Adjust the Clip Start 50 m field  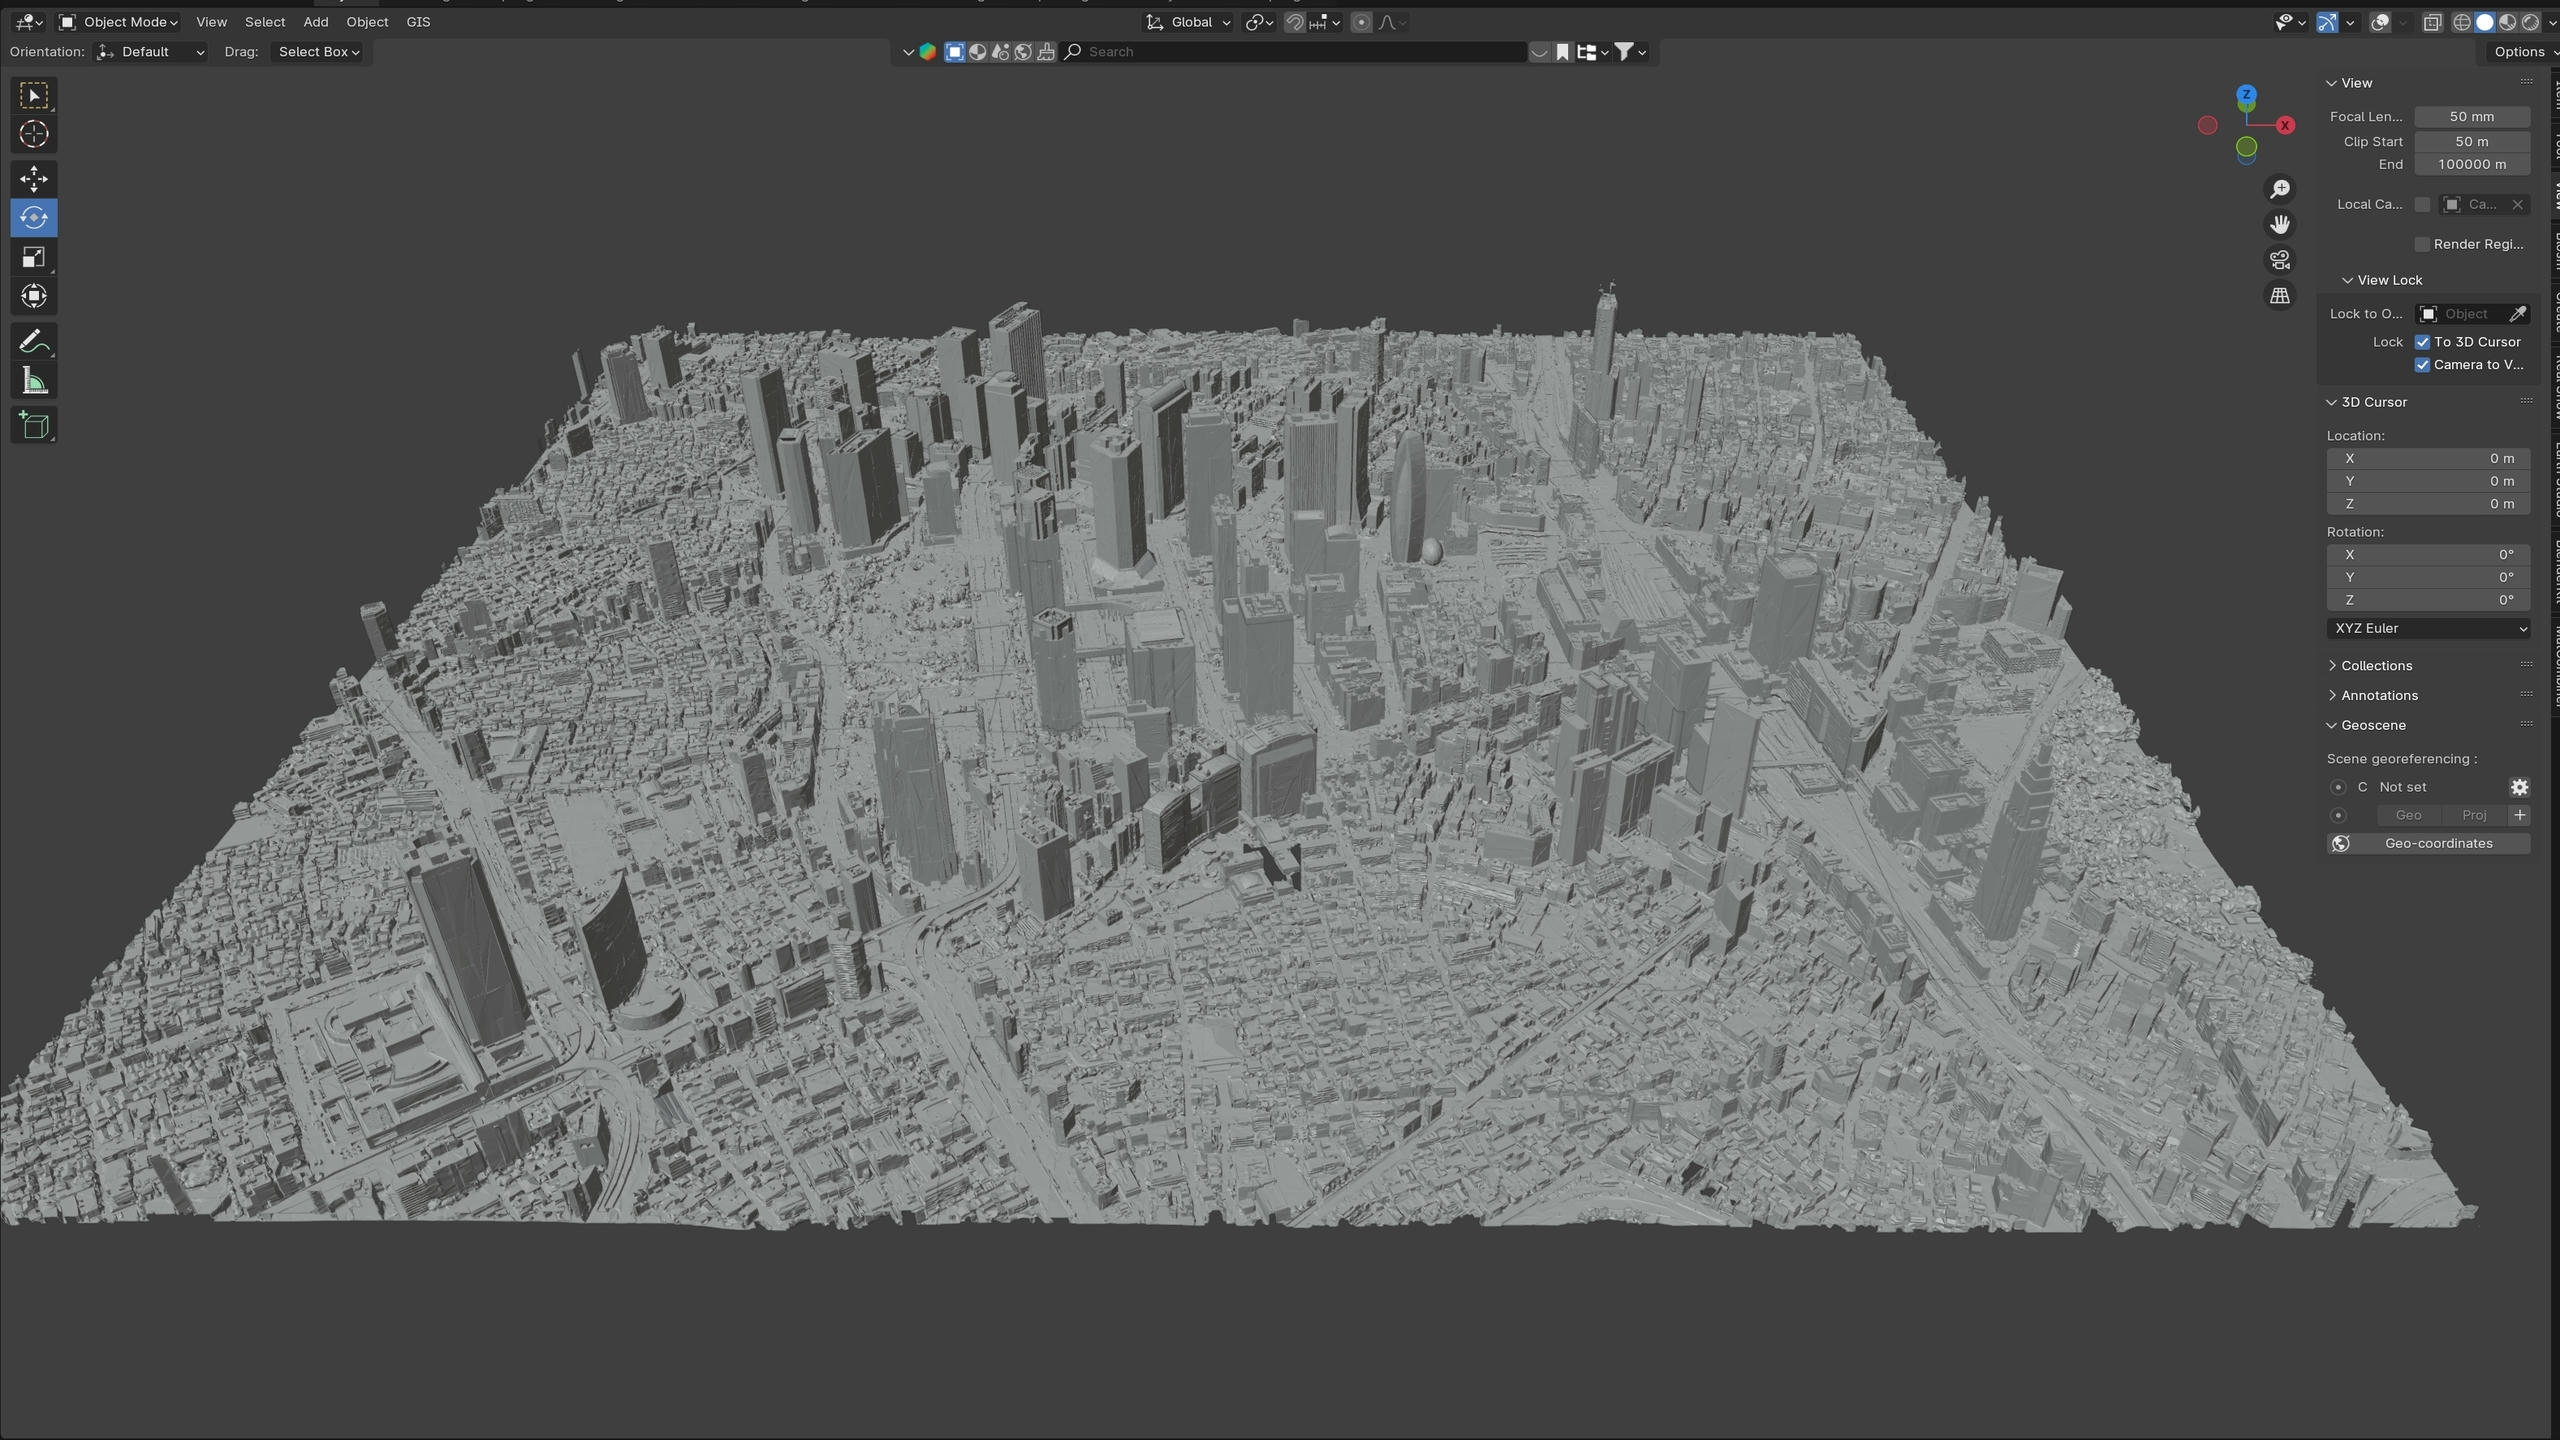pos(2472,142)
